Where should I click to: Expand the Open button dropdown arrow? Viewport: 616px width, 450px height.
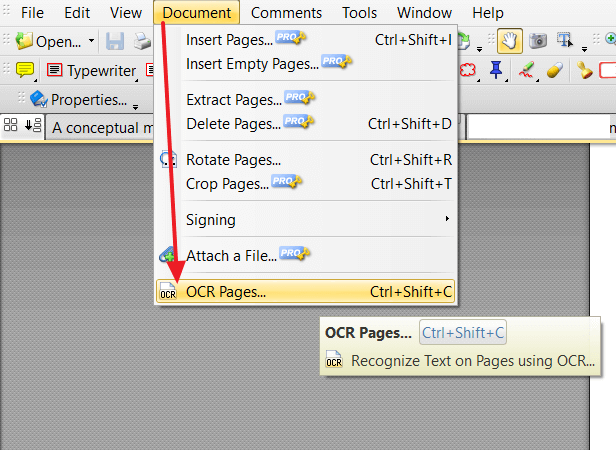tap(91, 41)
